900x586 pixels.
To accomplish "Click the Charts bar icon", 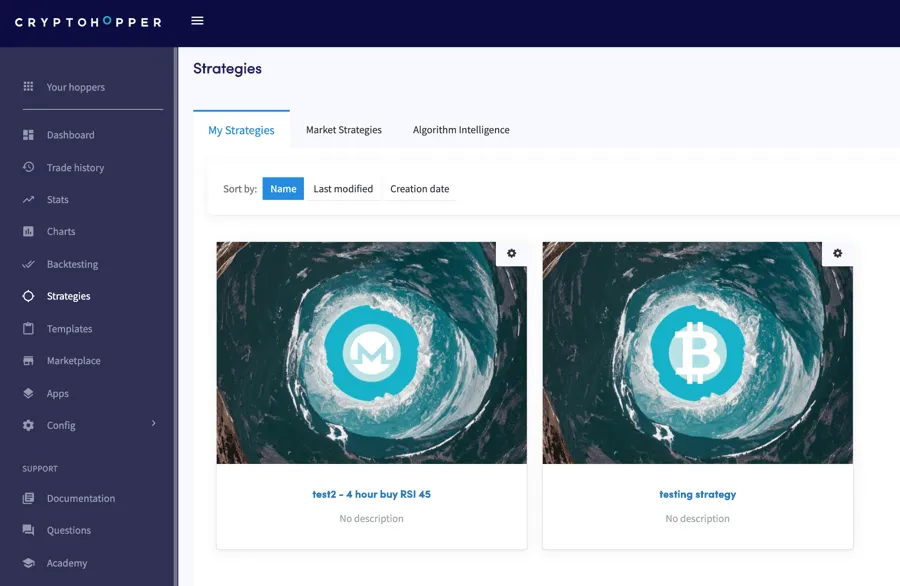I will click(x=28, y=231).
